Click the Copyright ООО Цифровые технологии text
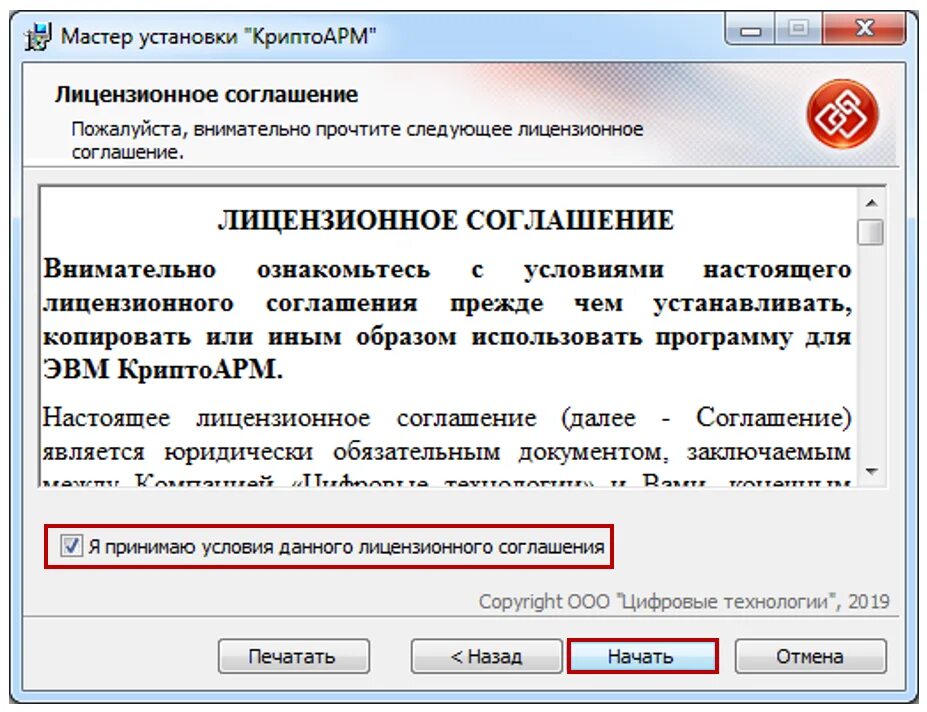Viewport: 927px width, 712px height. click(684, 601)
